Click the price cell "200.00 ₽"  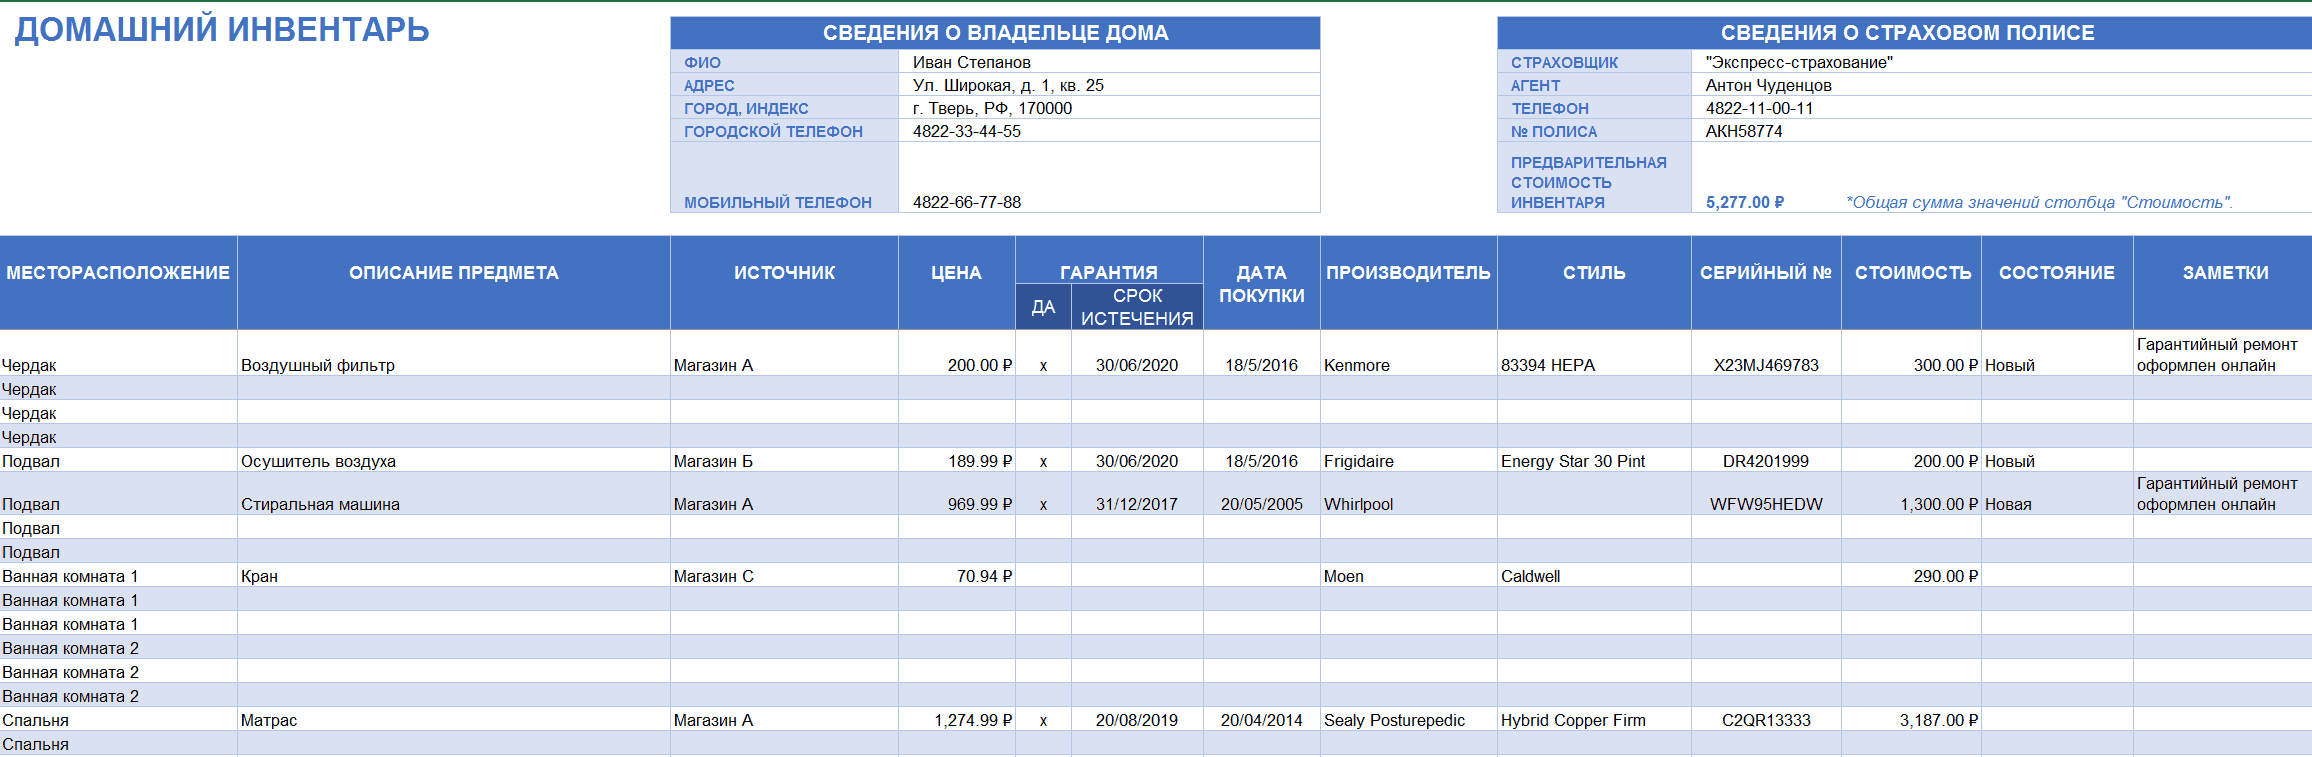point(957,354)
